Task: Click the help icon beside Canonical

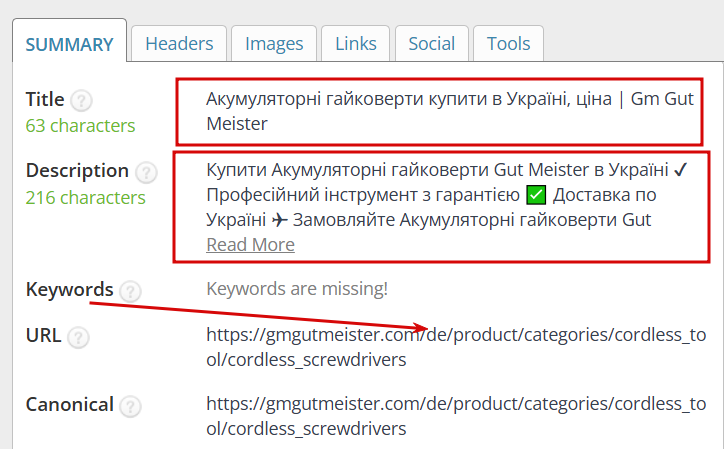Action: click(130, 407)
